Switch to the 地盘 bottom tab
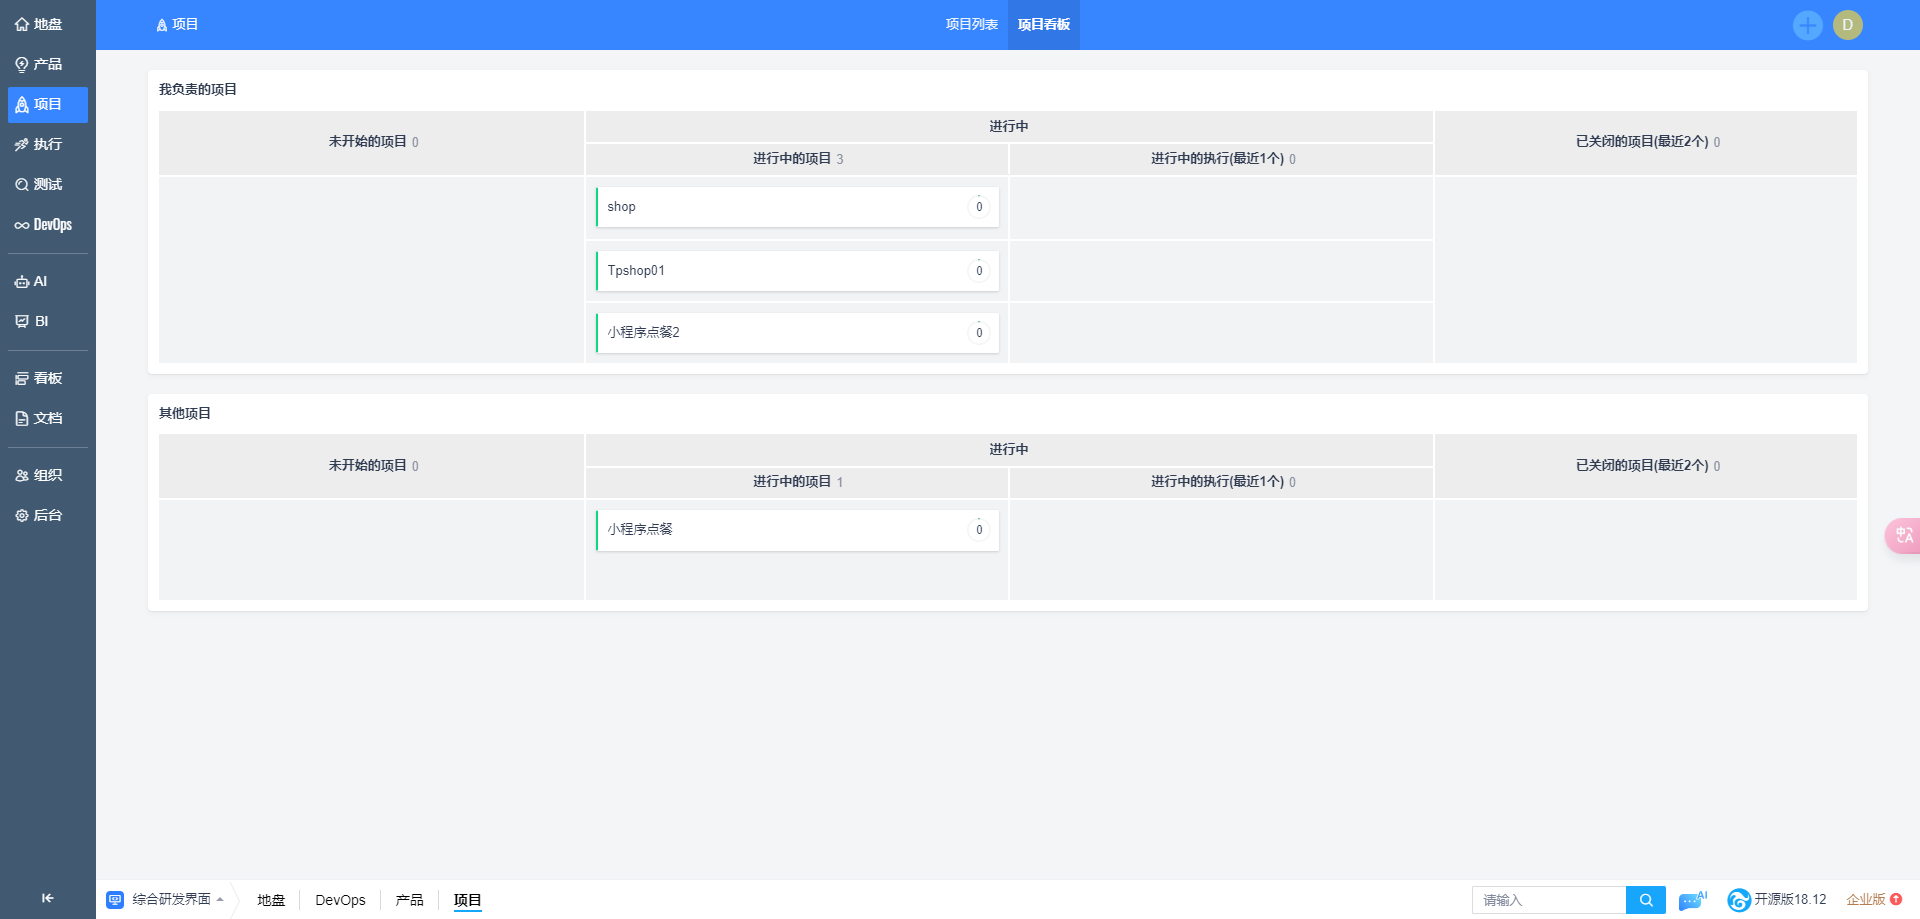 [271, 900]
